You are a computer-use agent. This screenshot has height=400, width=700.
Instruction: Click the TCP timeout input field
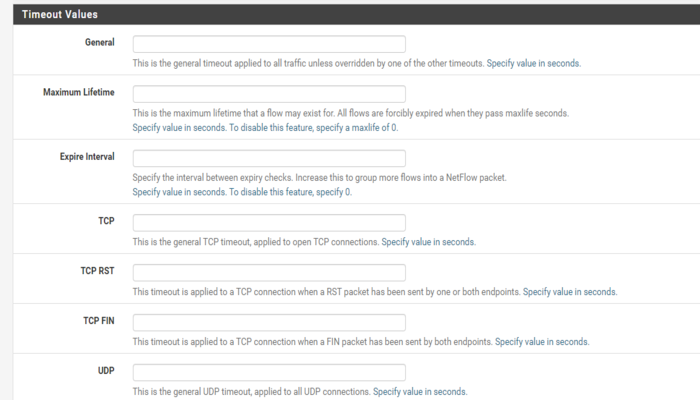[x=269, y=223]
